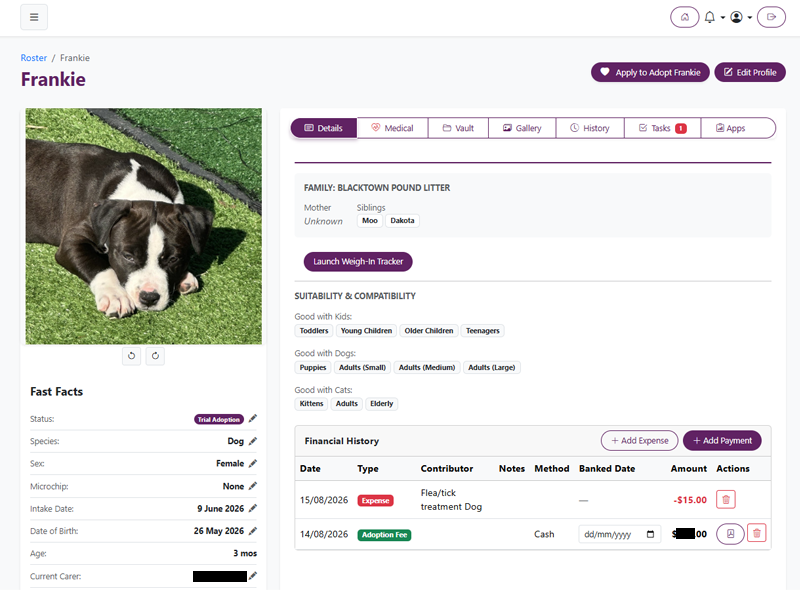Viewport: 800px width, 591px height.
Task: Click the Teenagers tag
Action: (482, 331)
